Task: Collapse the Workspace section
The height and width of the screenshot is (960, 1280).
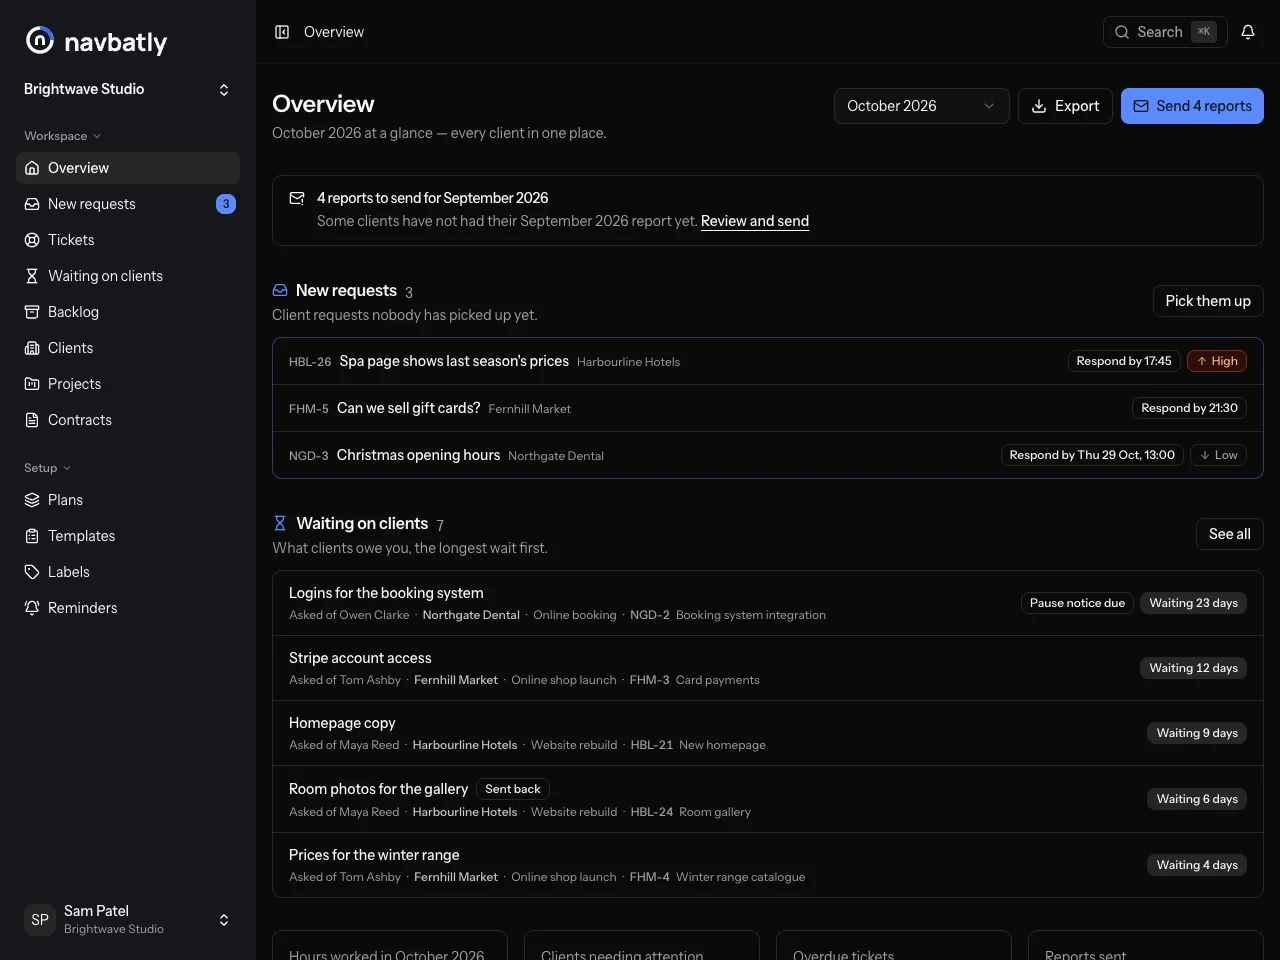Action: [x=63, y=136]
